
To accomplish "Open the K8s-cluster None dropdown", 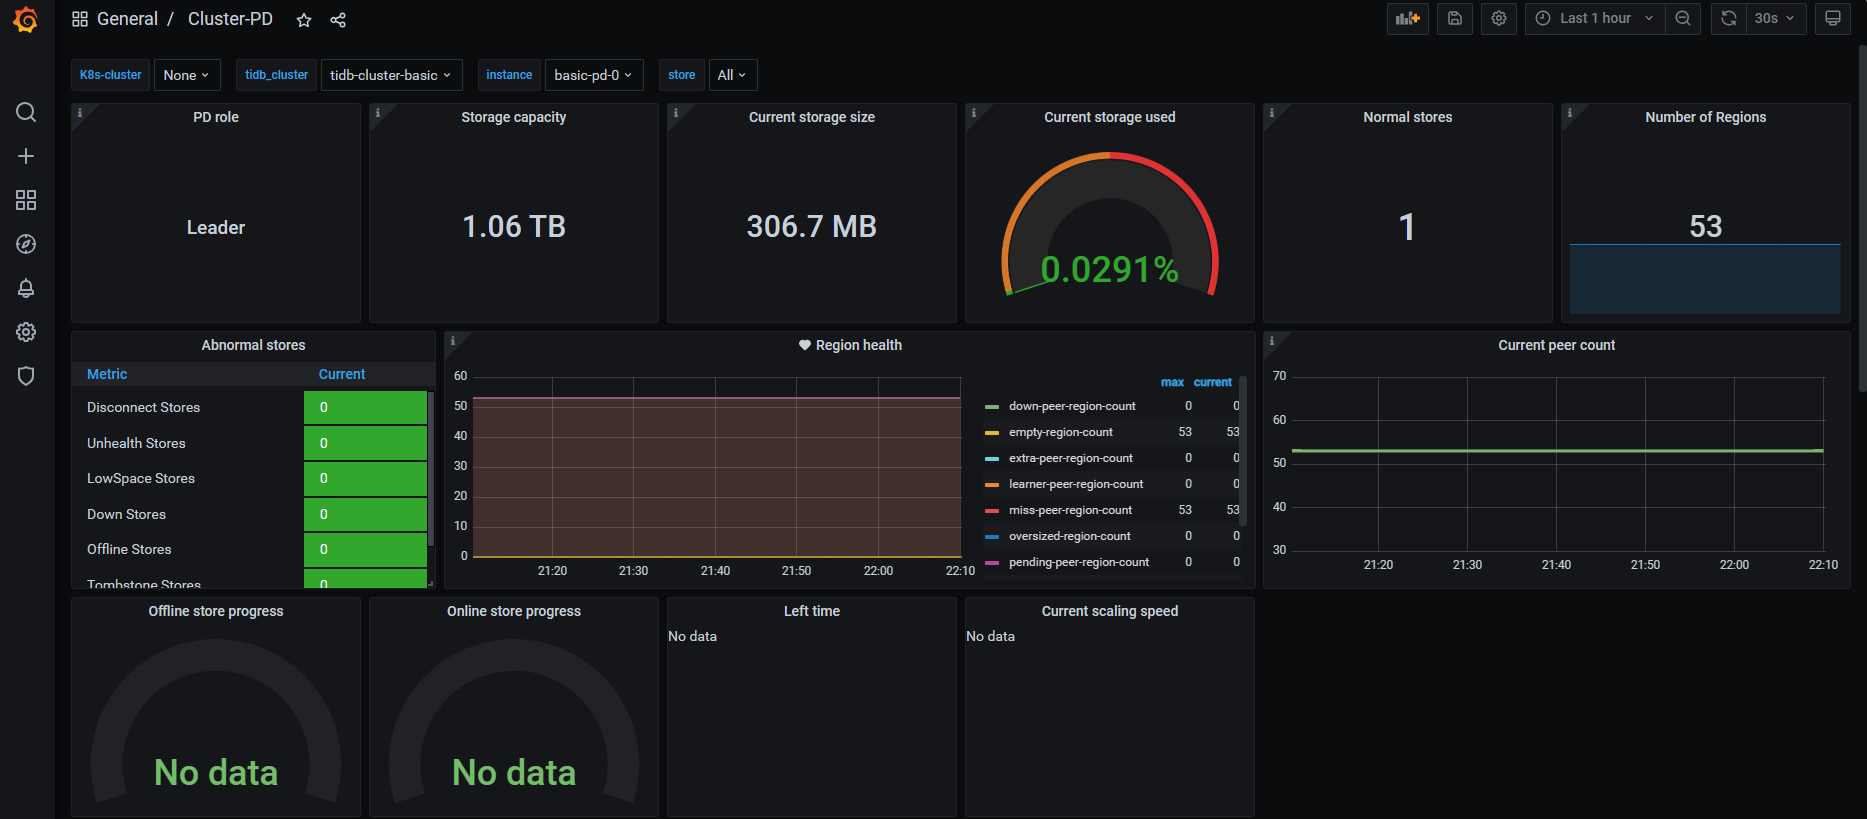I will [x=187, y=75].
